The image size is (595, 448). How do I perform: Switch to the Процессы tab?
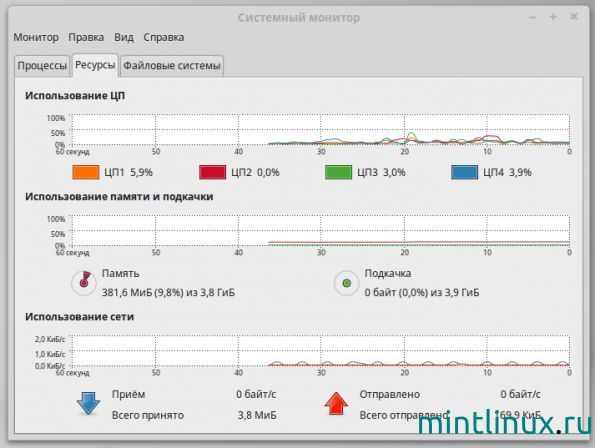click(x=42, y=66)
